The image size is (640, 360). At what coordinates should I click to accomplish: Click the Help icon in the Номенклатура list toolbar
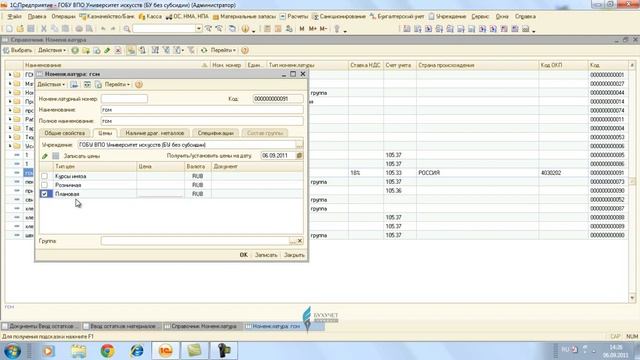tap(245, 51)
